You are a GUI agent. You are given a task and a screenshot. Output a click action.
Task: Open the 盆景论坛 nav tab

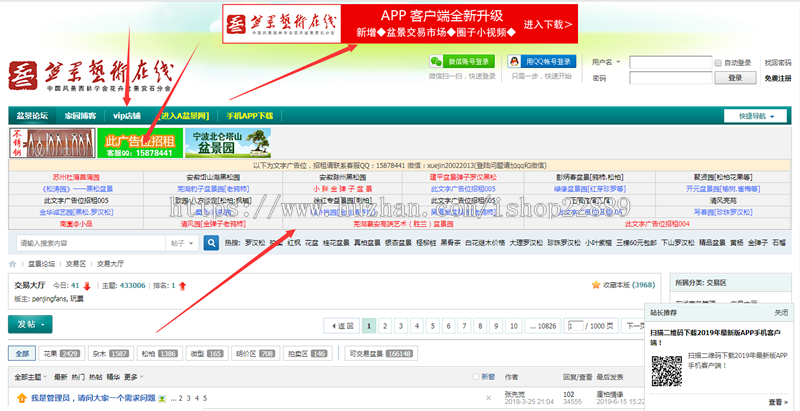click(x=32, y=116)
